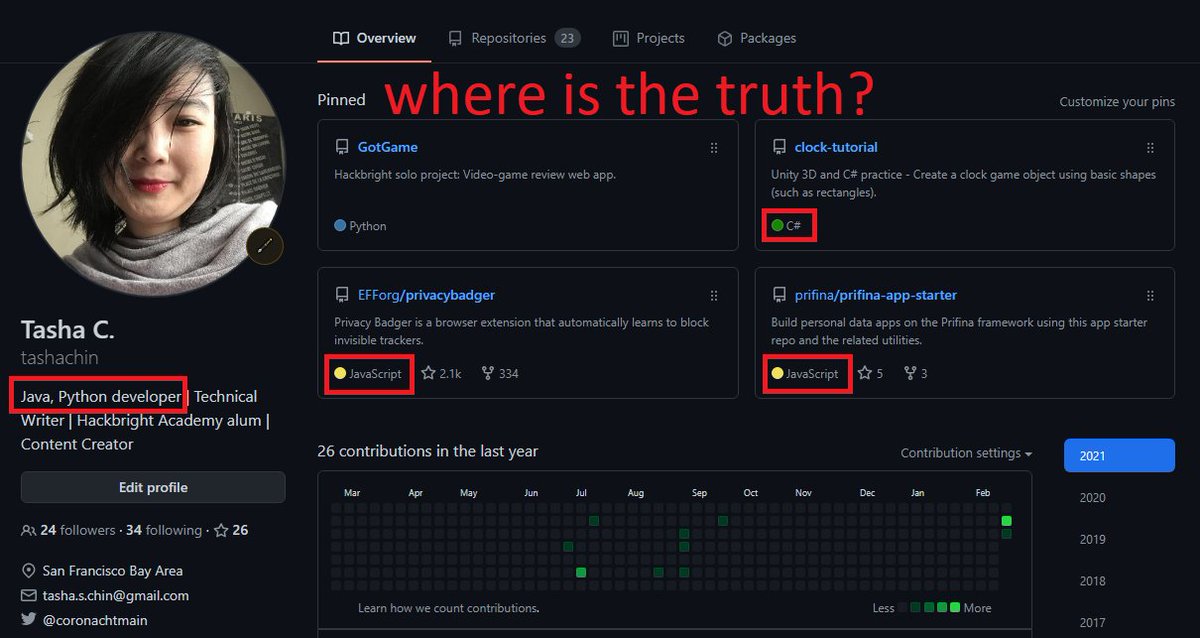Image resolution: width=1200 pixels, height=638 pixels.
Task: Open the 34 following list
Action: (163, 530)
